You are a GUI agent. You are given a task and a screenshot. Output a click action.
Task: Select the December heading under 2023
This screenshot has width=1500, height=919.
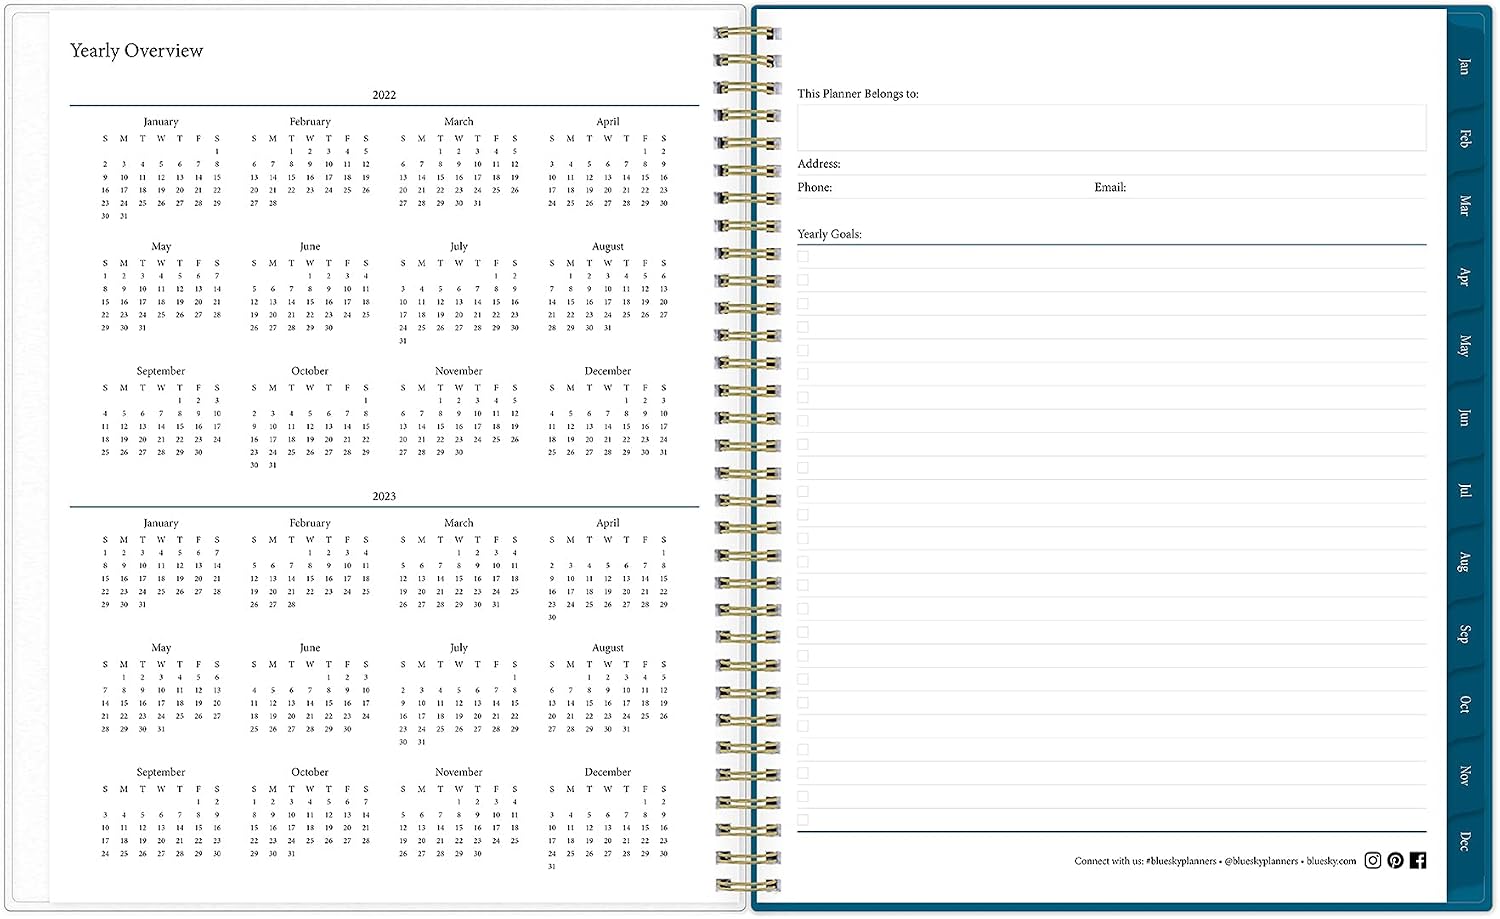(608, 772)
